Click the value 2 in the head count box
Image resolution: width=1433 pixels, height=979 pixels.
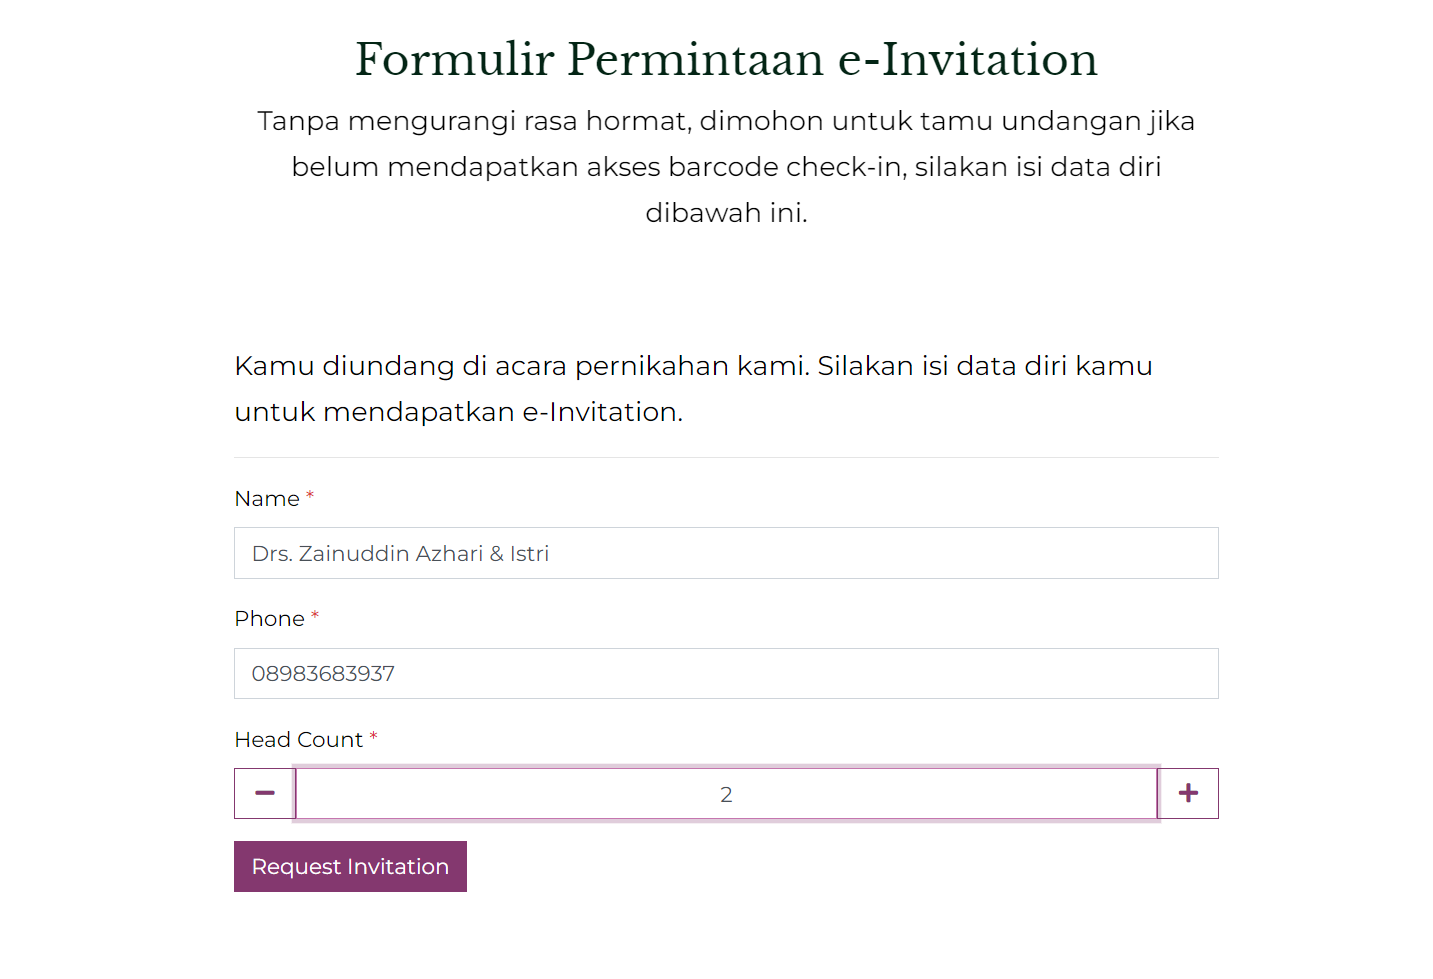pyautogui.click(x=726, y=794)
